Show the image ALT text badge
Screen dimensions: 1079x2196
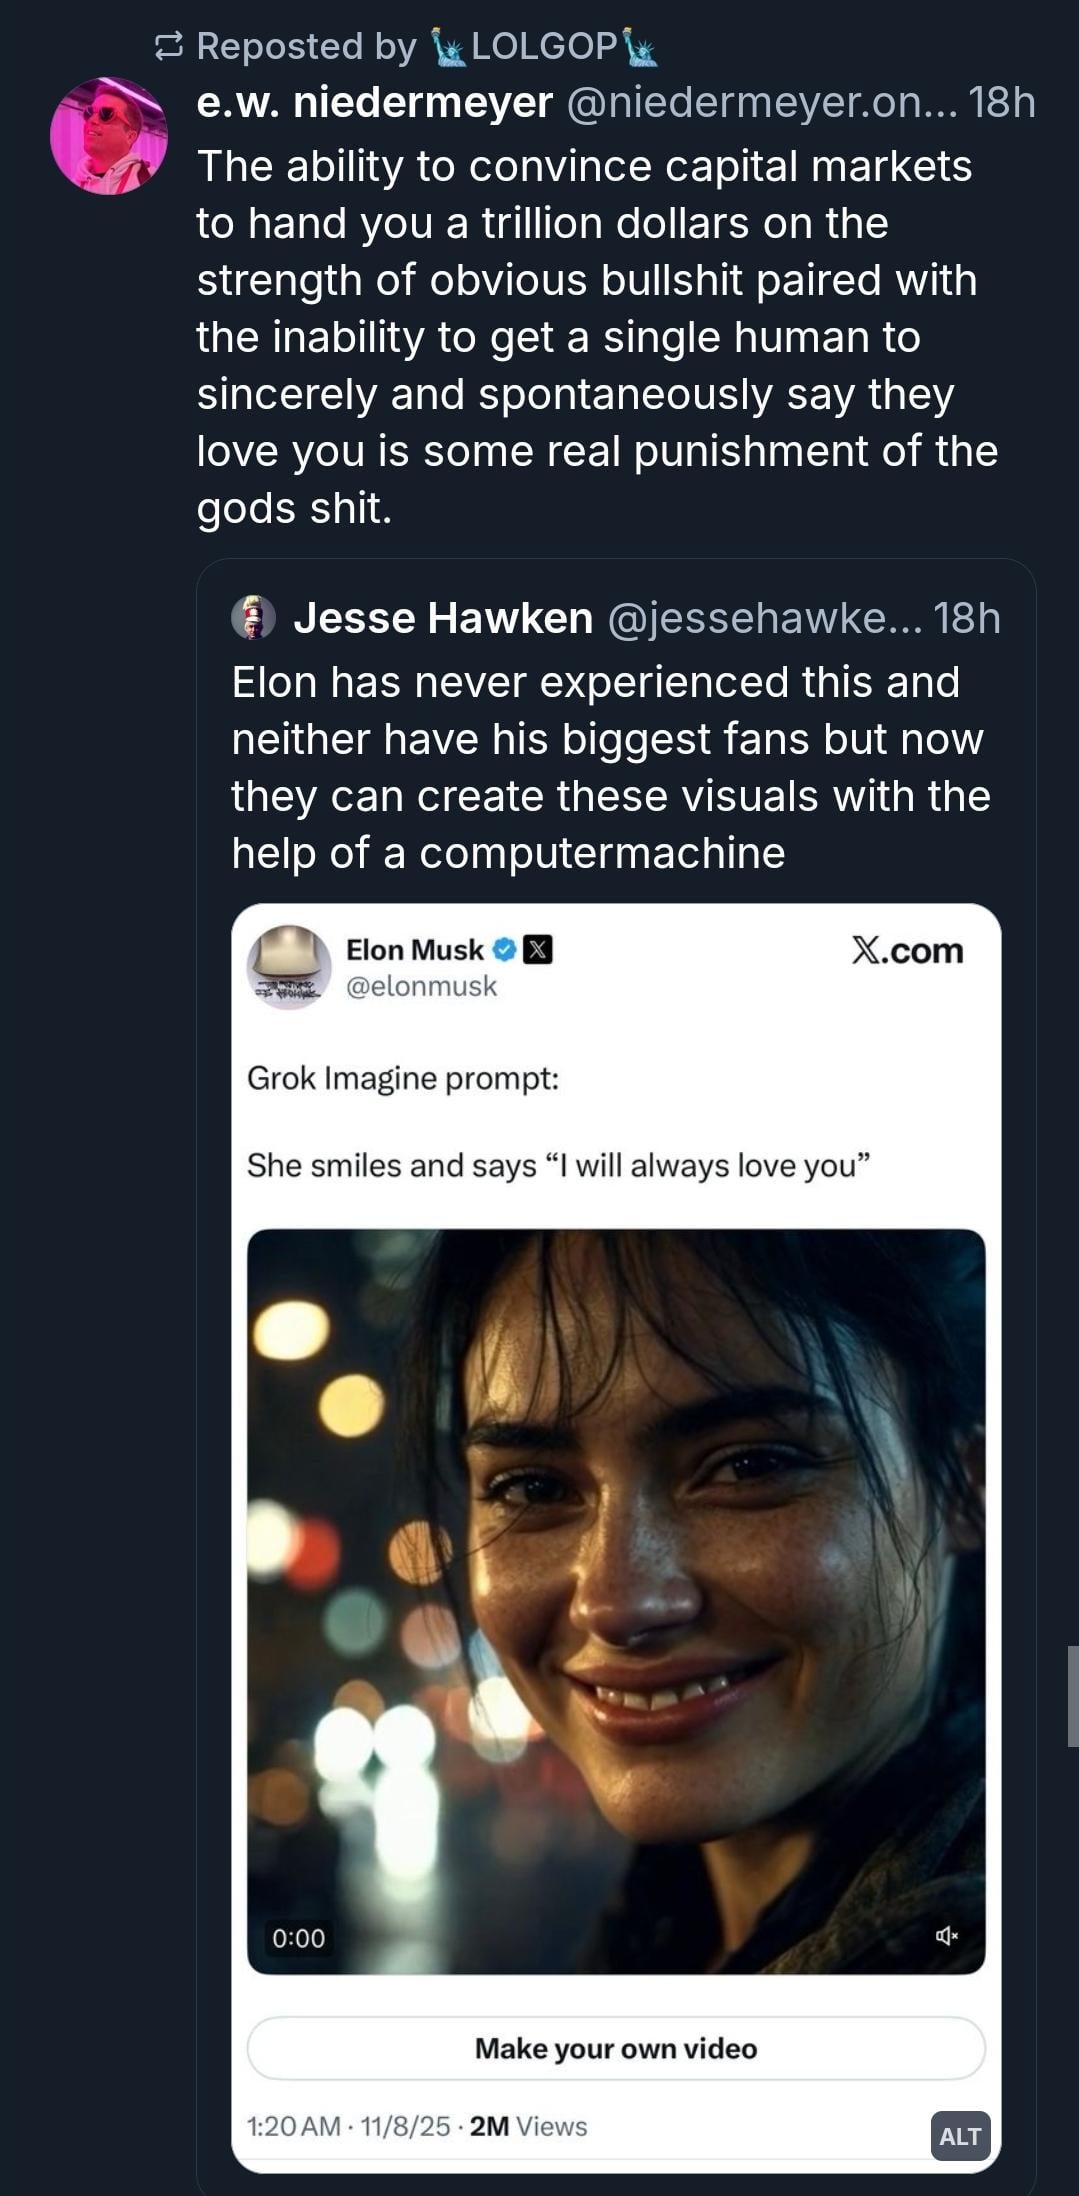click(960, 2135)
